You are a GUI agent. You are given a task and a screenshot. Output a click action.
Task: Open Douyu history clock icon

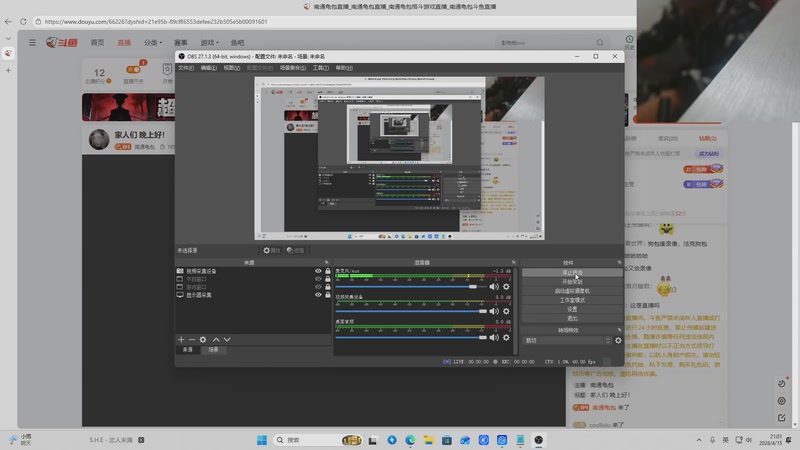630,39
